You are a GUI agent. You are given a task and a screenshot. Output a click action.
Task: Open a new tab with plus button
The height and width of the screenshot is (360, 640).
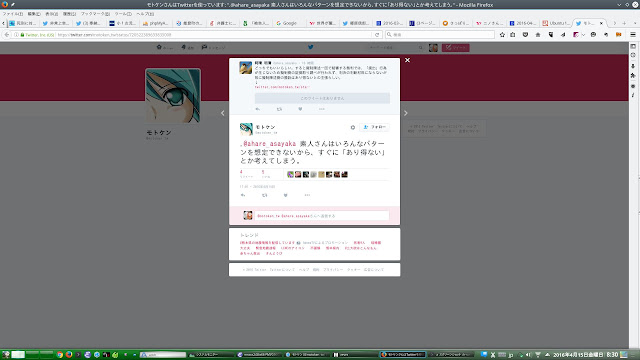[624, 23]
